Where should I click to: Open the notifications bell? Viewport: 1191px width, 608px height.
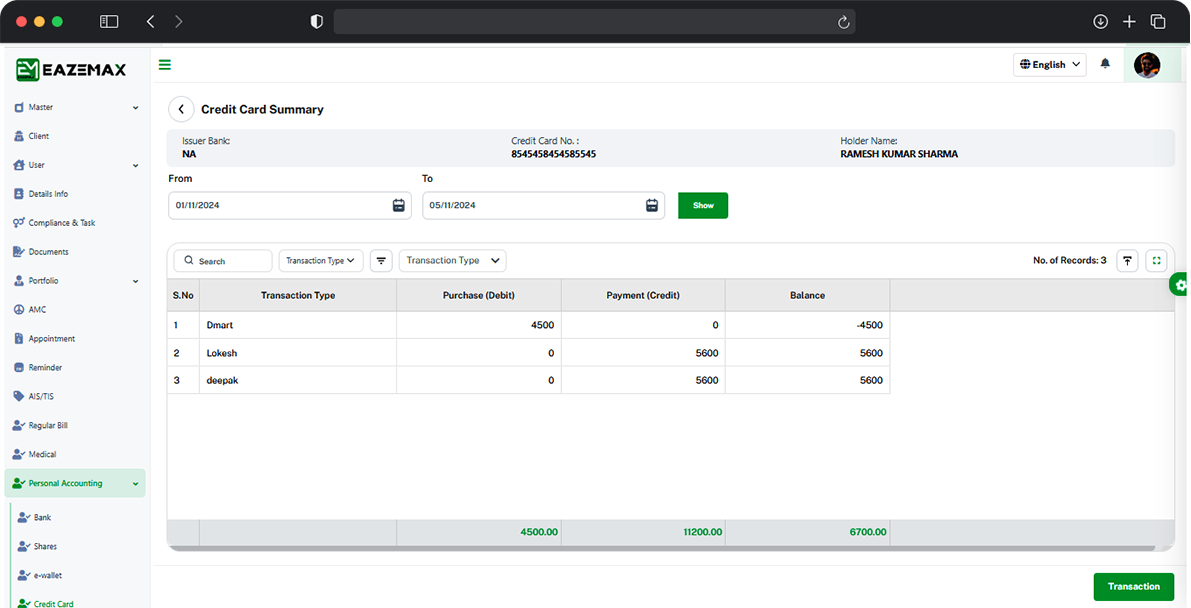[x=1105, y=64]
